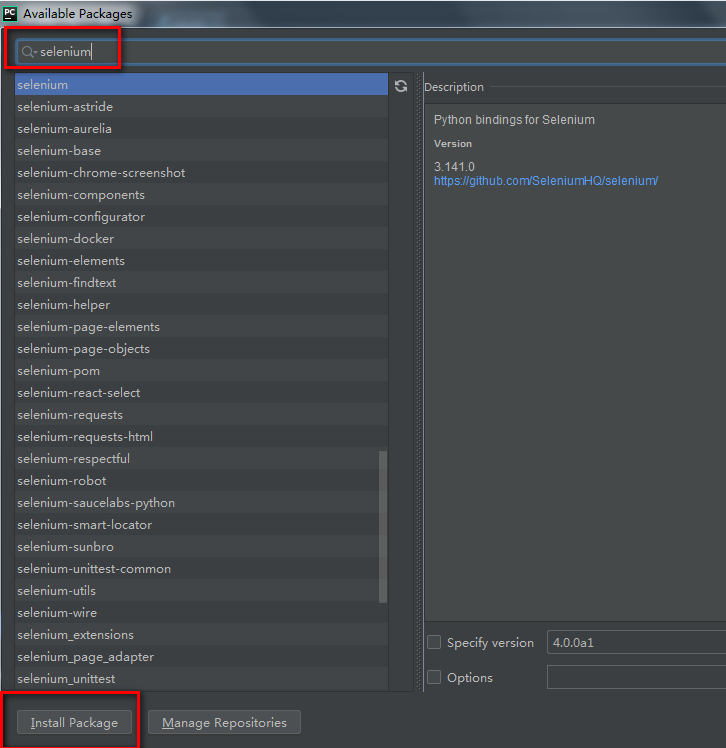Select selenium-aurelia in the list

tap(201, 128)
